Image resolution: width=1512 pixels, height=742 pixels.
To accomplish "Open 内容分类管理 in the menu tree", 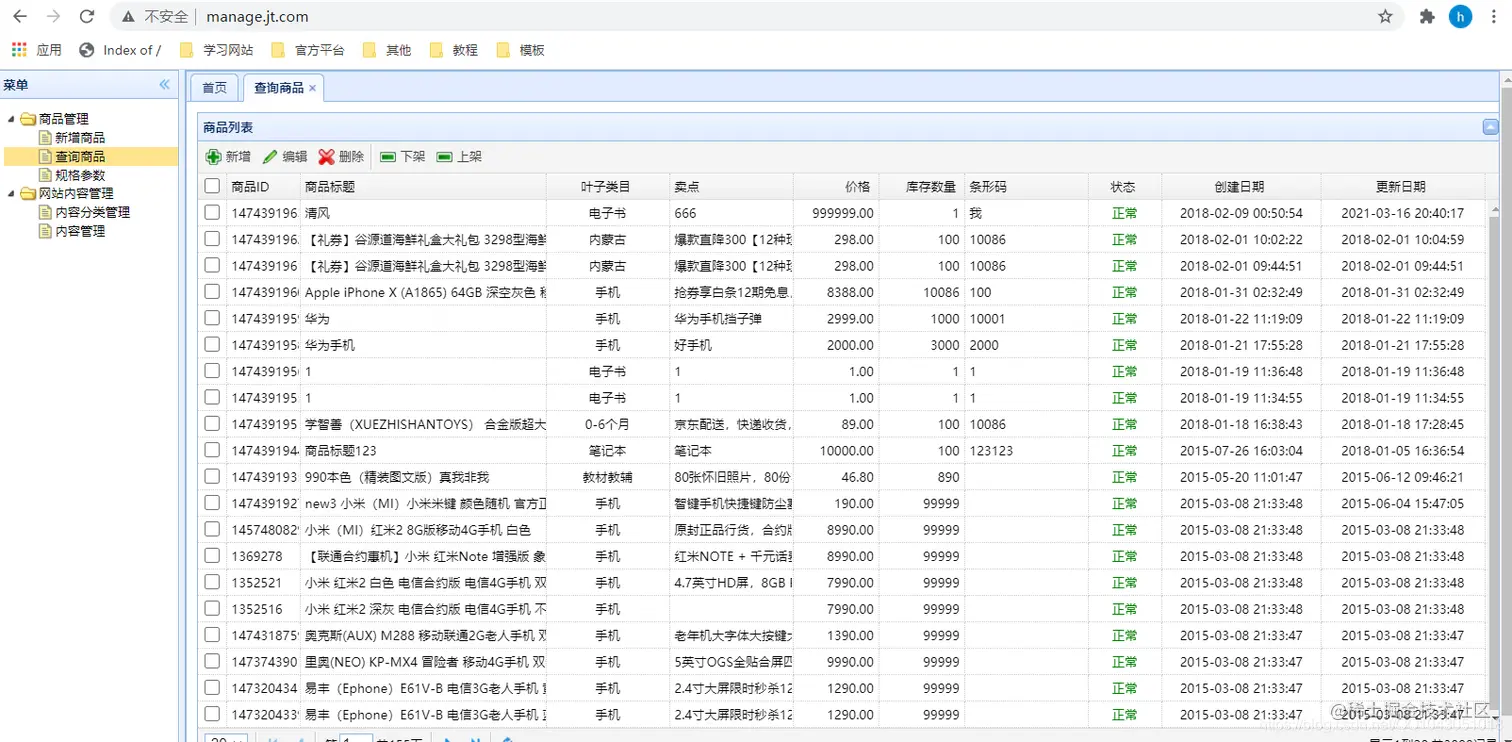I will tap(92, 212).
